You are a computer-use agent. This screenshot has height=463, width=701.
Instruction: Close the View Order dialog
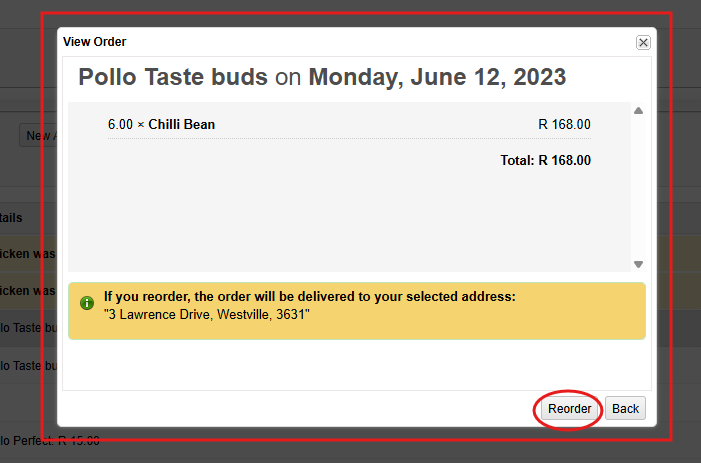tap(643, 42)
